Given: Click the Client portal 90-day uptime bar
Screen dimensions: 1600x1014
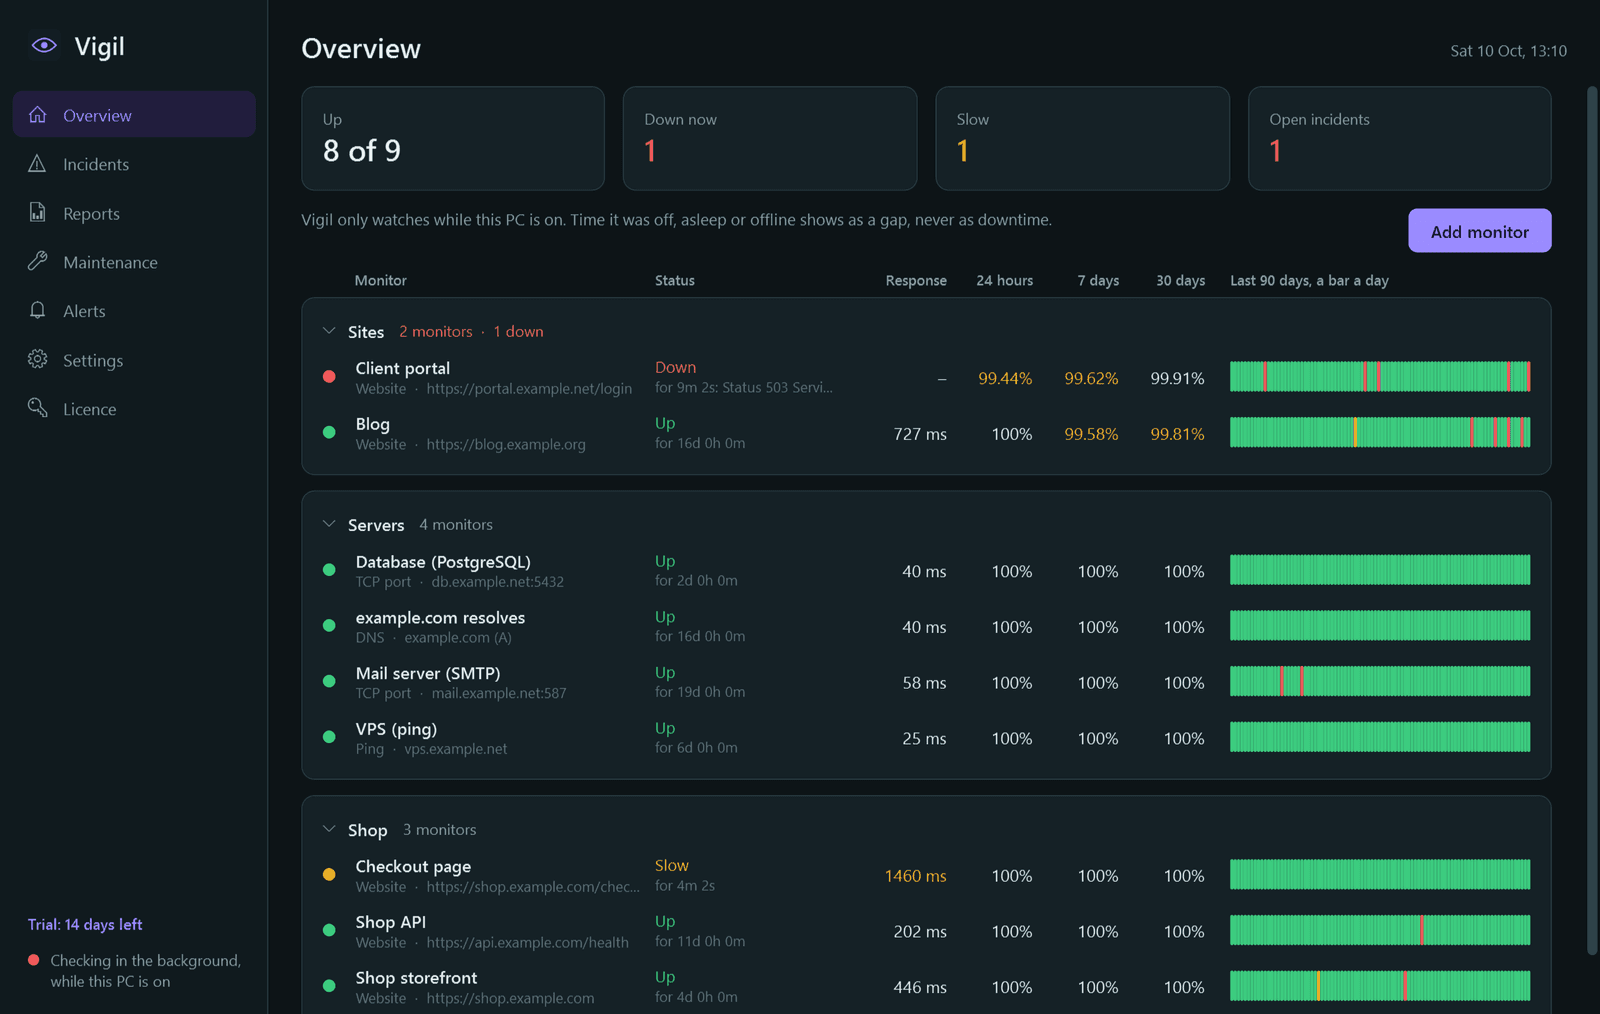Looking at the screenshot, I should click(x=1380, y=377).
